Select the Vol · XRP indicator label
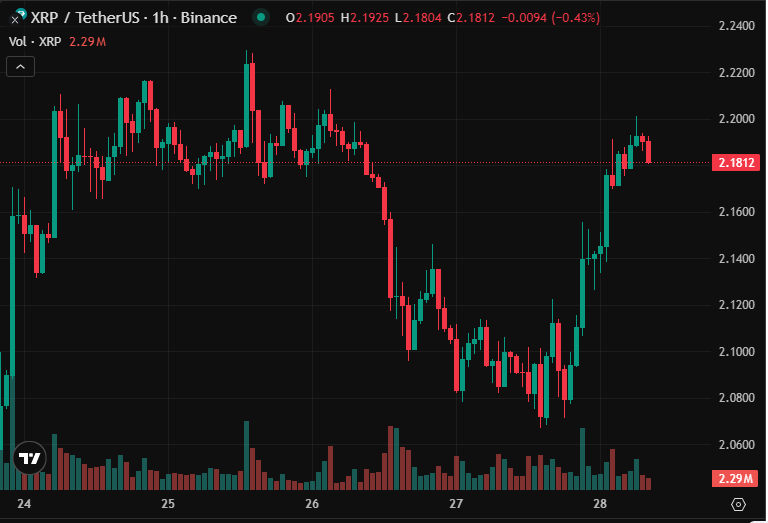The height and width of the screenshot is (523, 768). click(x=35, y=42)
